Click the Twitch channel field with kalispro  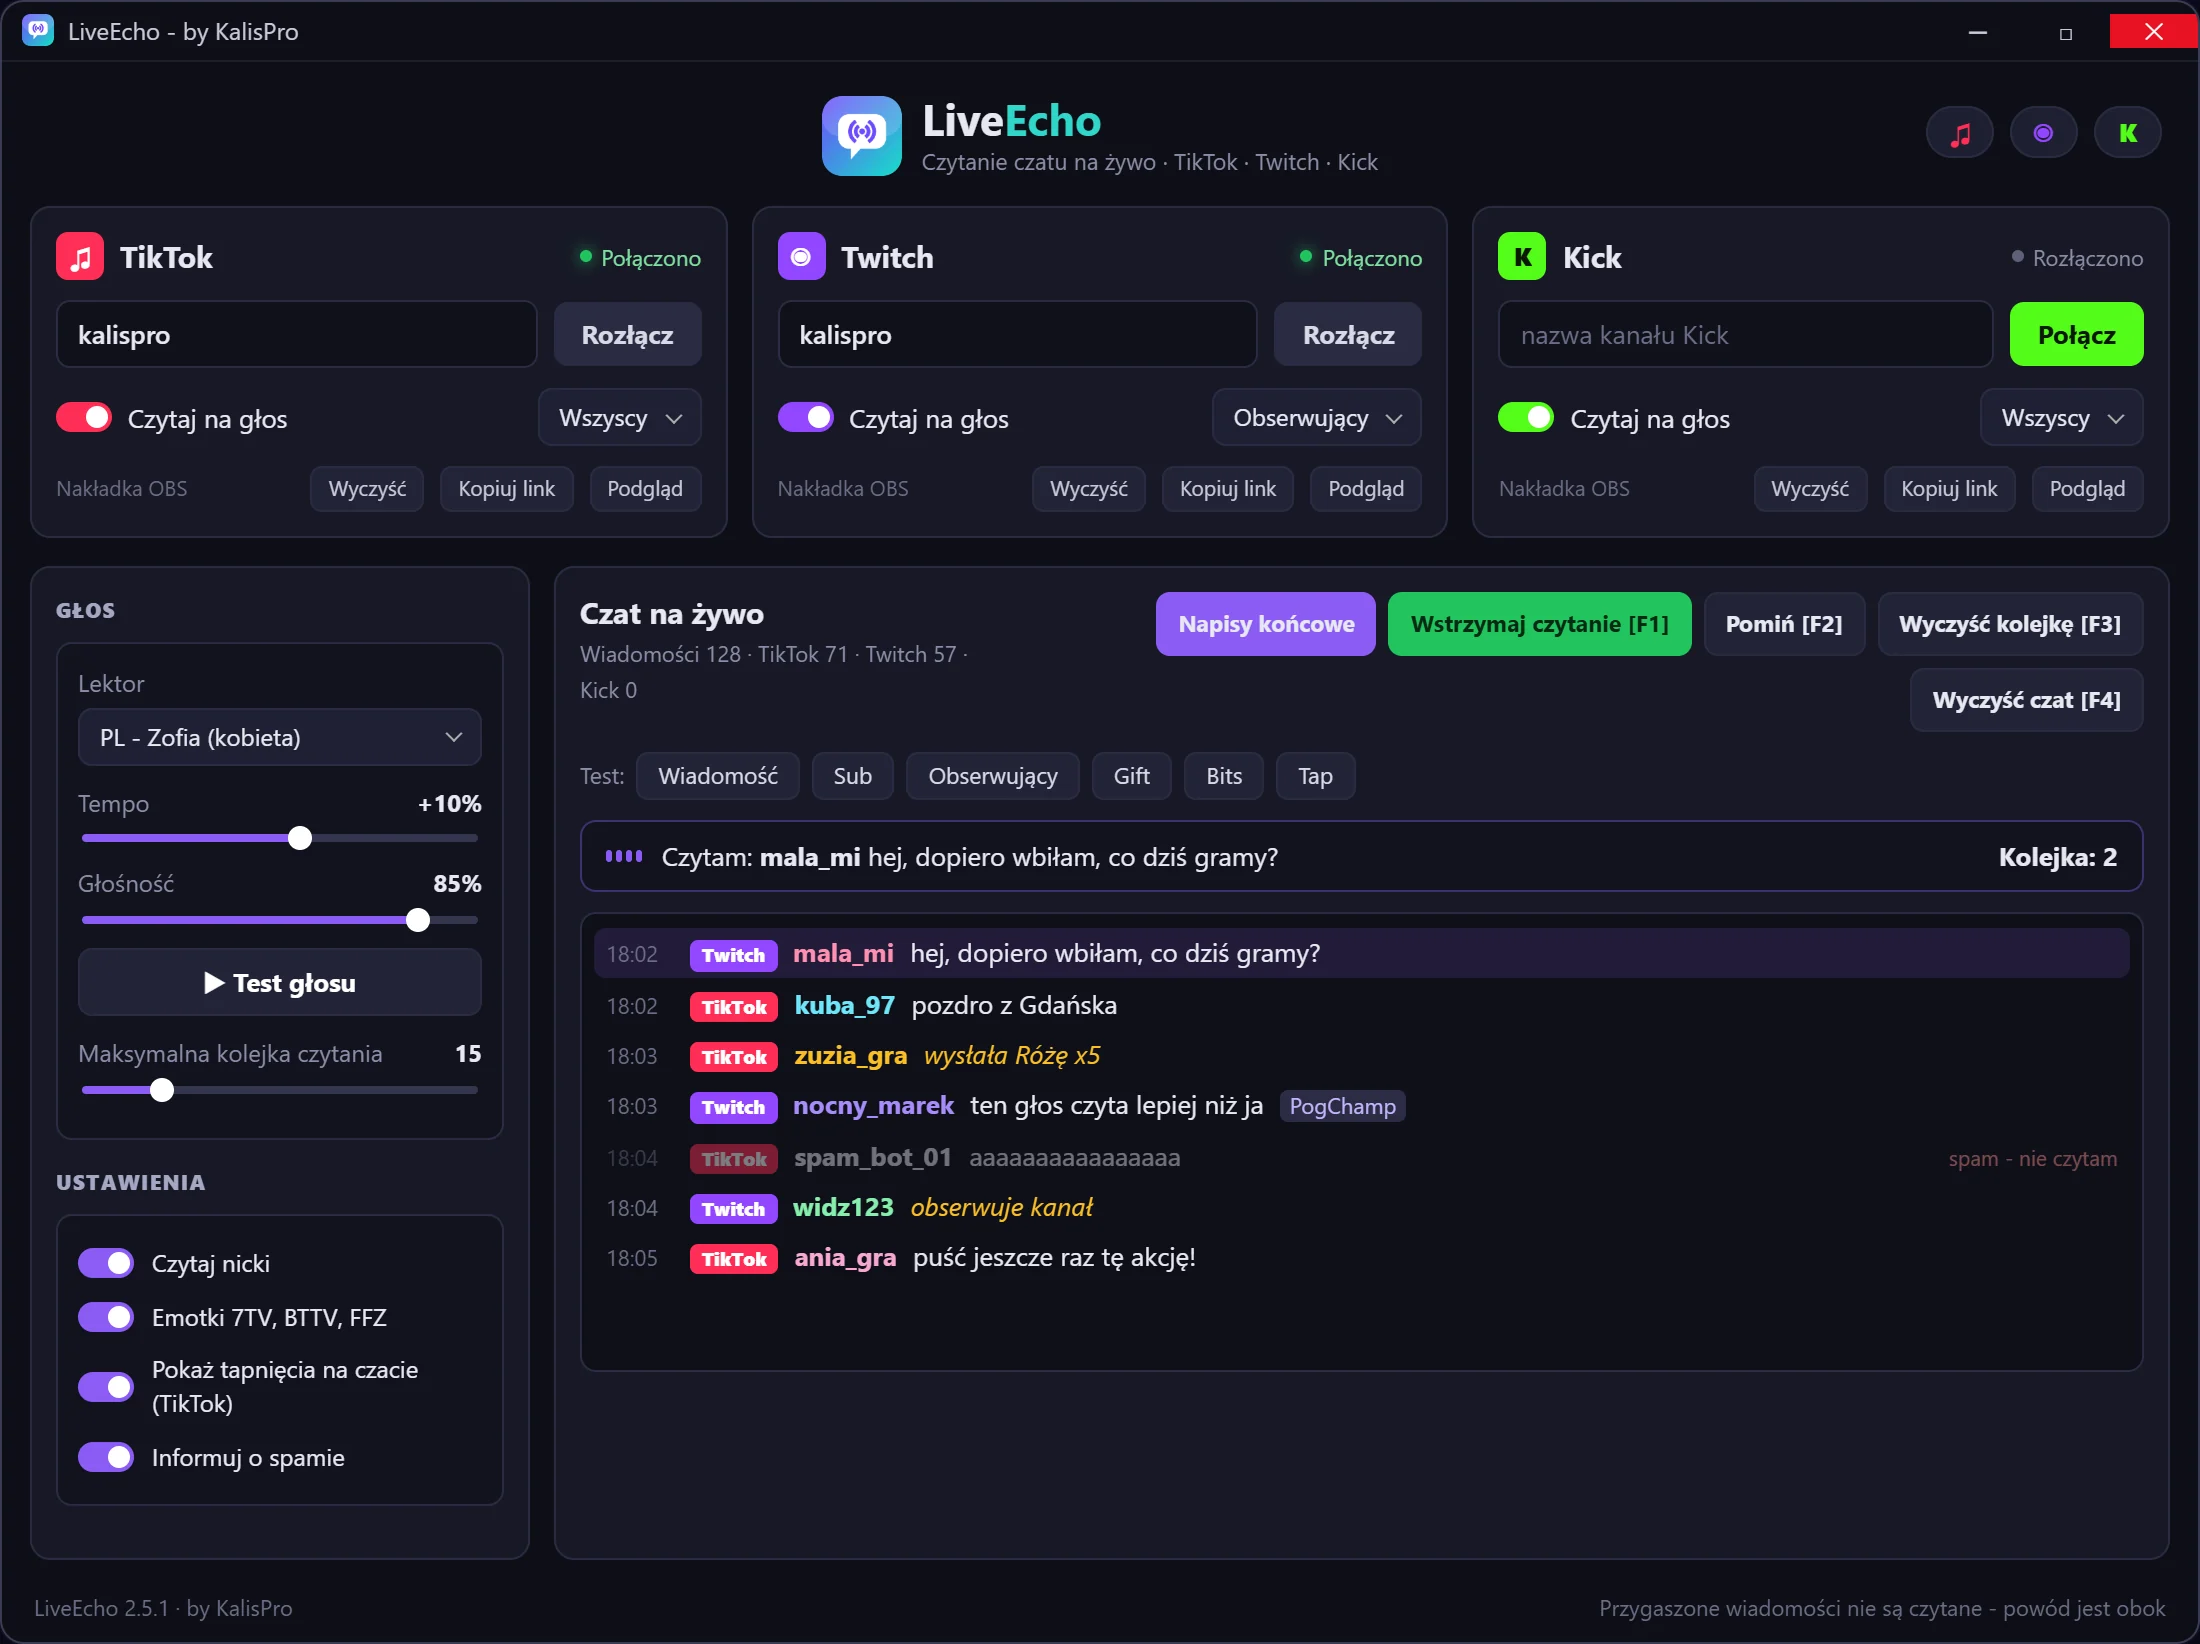[1017, 335]
